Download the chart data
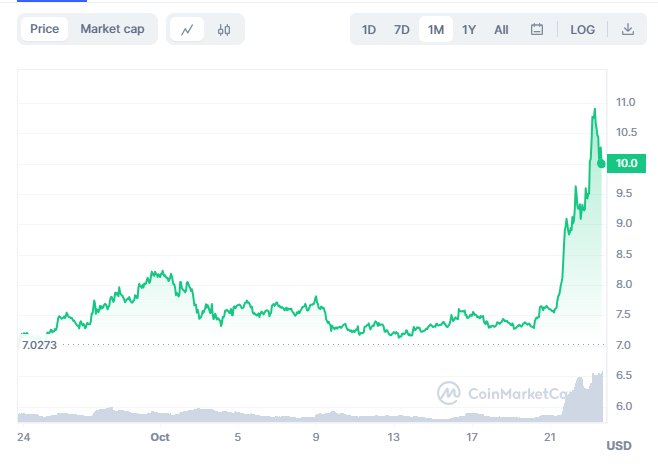 [x=628, y=29]
